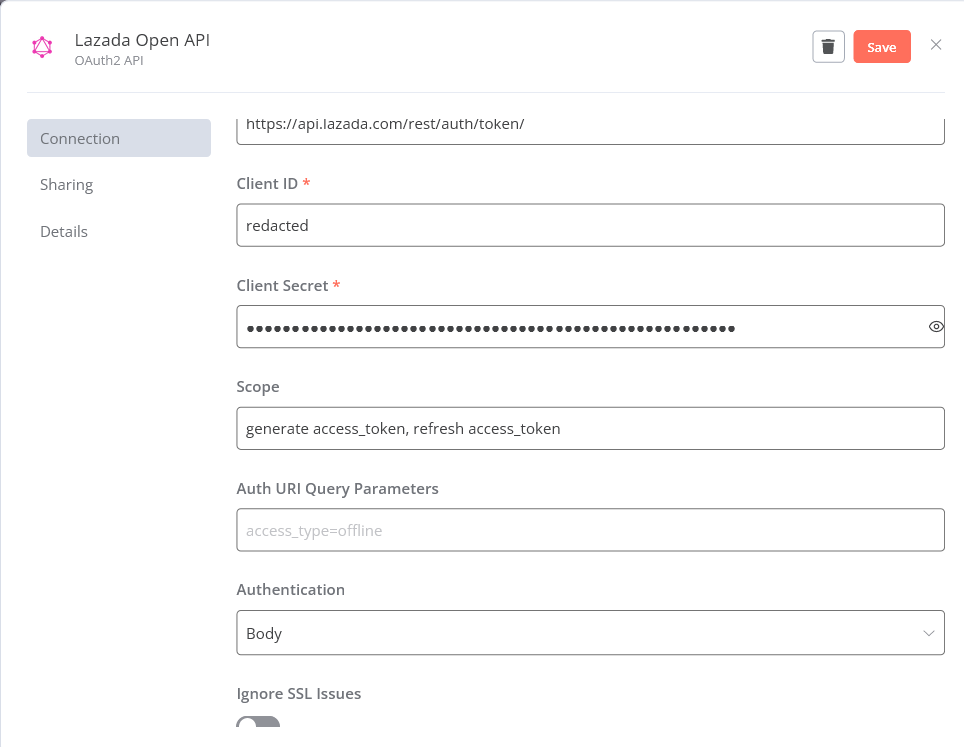Click the Authentication label text
Image resolution: width=964 pixels, height=747 pixels.
[291, 590]
